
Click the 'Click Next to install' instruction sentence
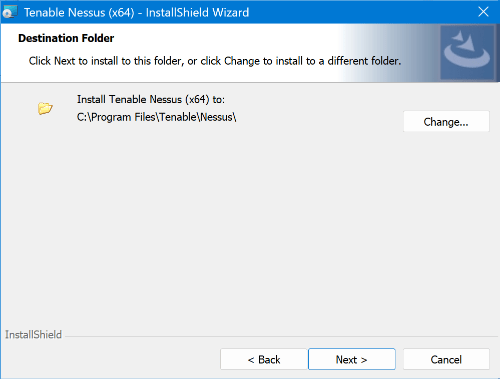[215, 61]
